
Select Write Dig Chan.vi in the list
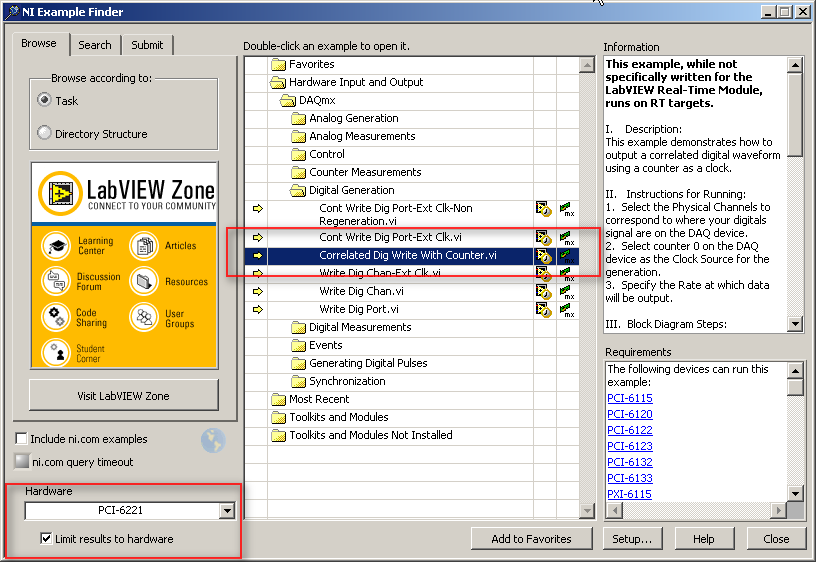pos(361,291)
